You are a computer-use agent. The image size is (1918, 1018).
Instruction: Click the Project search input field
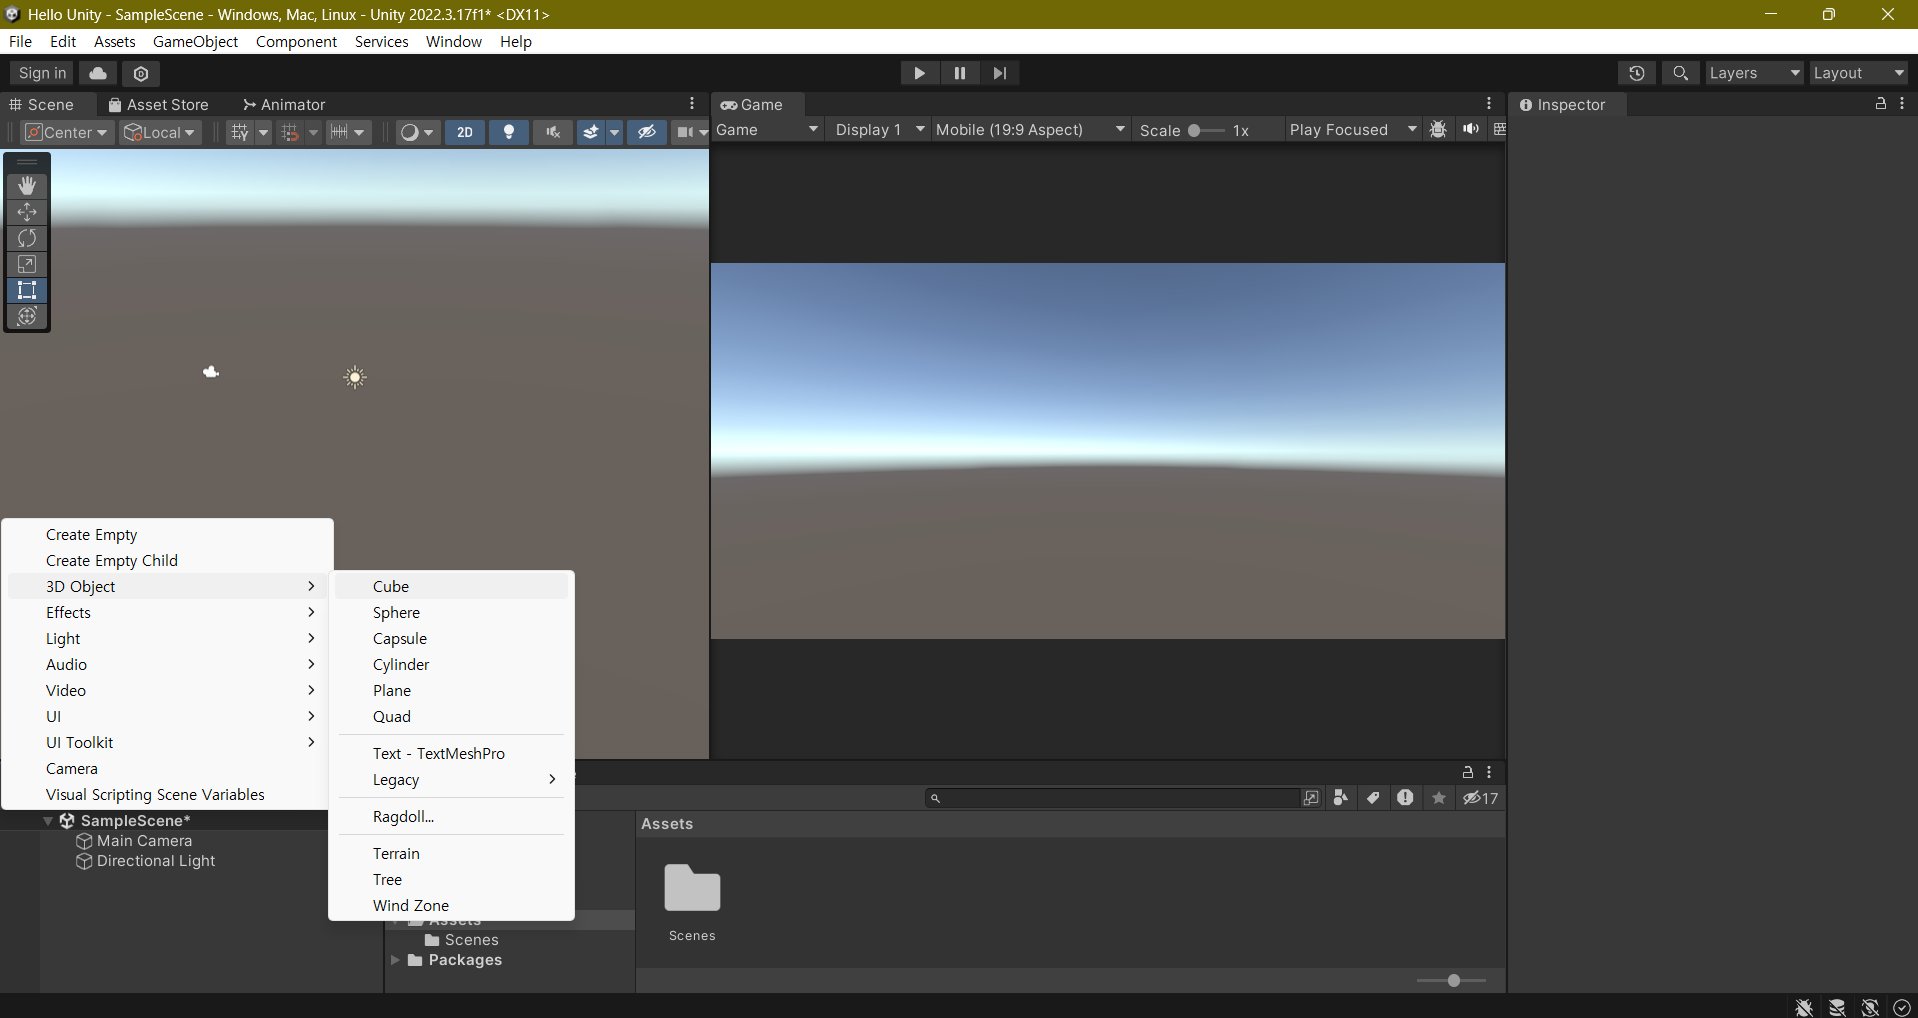click(1111, 798)
